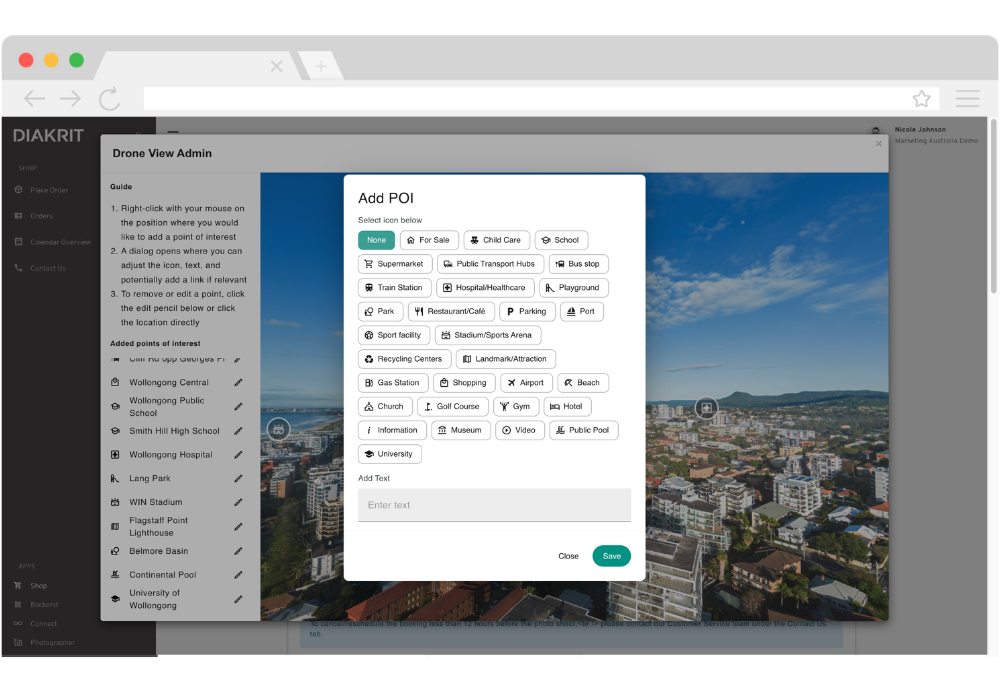The height and width of the screenshot is (700, 1000).
Task: Select the Supermarket icon chip
Action: pos(395,264)
